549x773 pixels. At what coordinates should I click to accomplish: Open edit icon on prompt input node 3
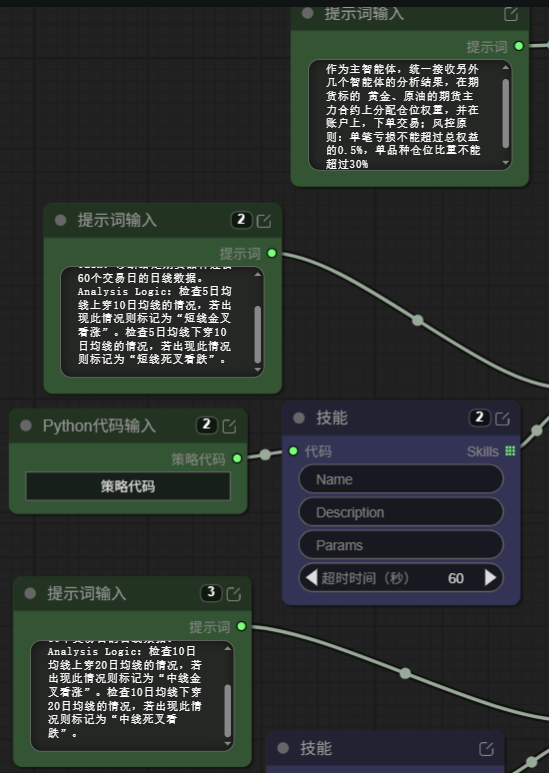234,594
